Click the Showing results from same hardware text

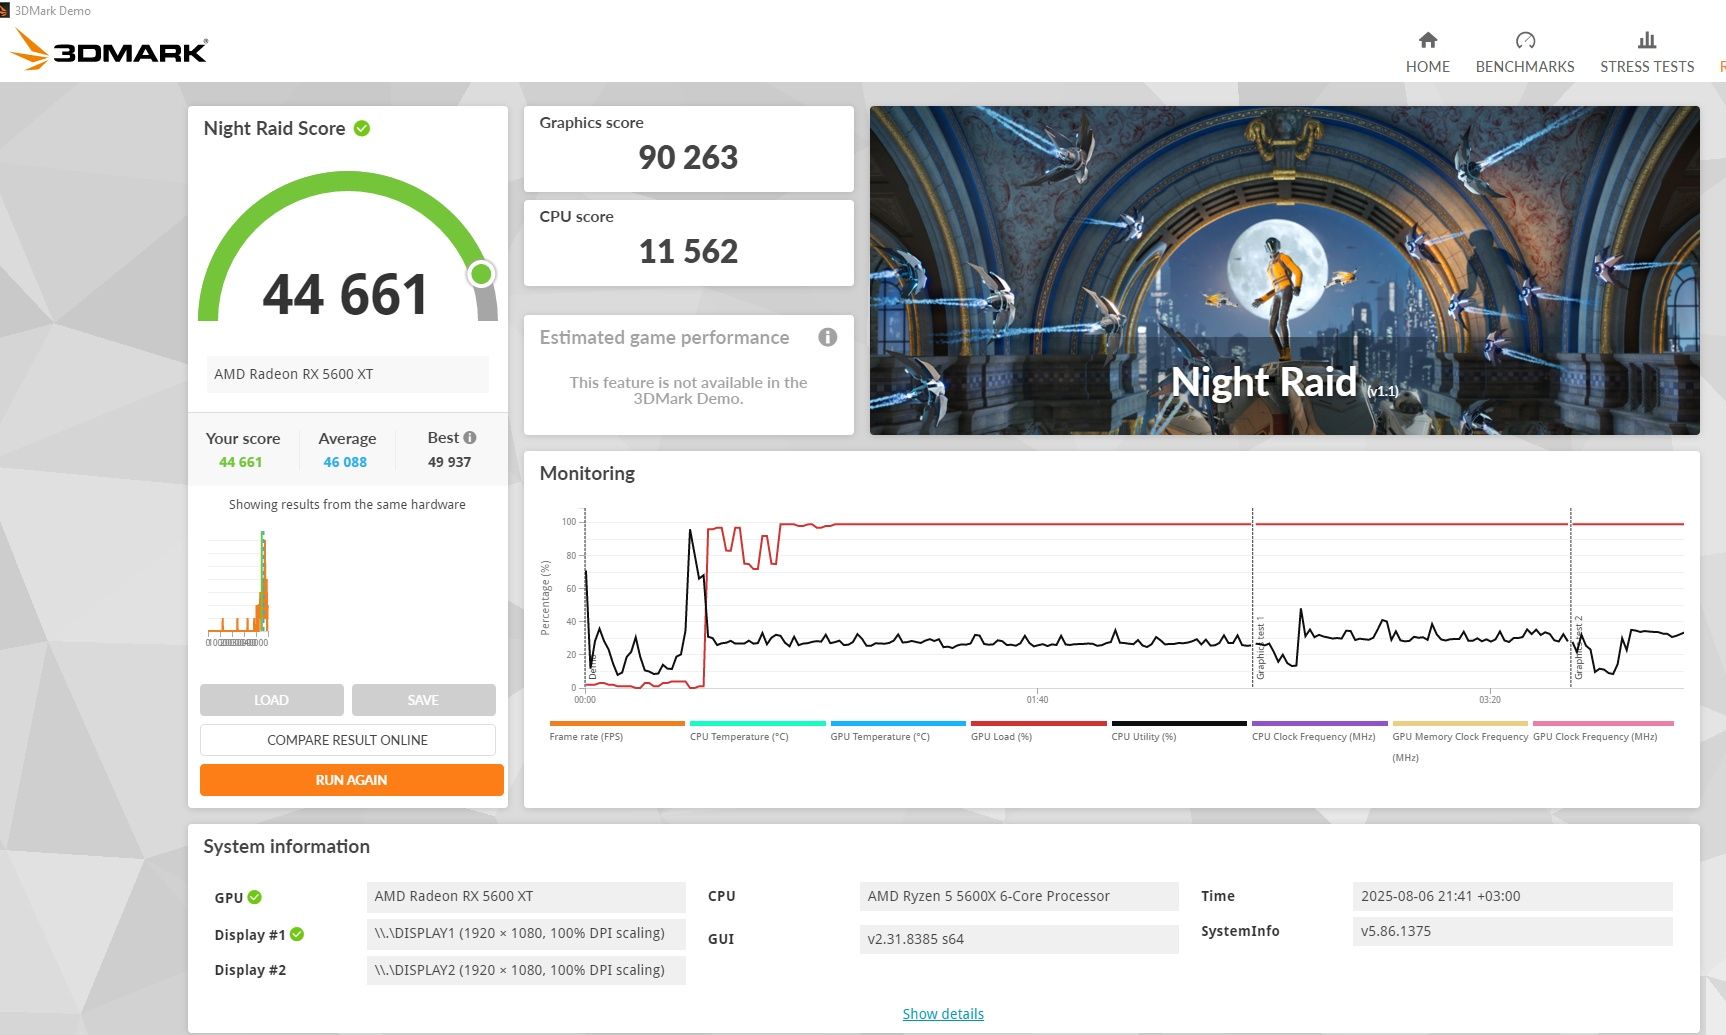347,504
